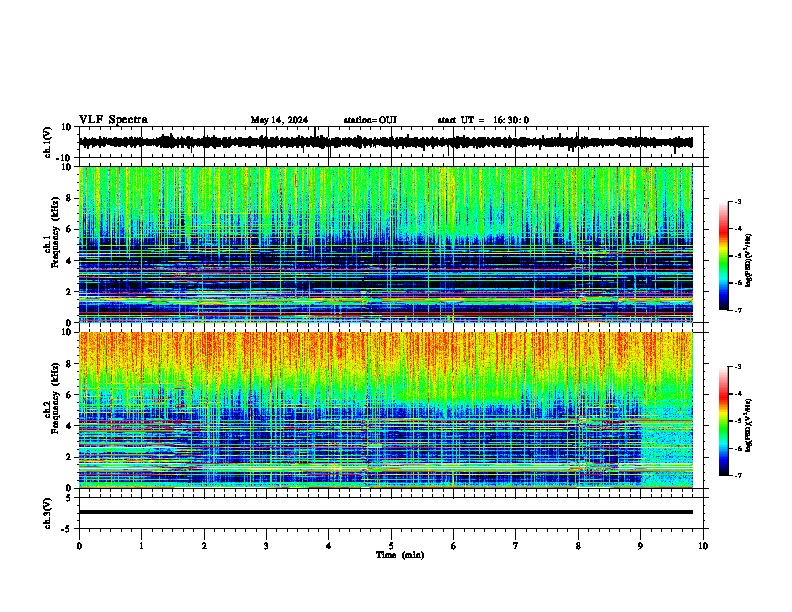Screen dimensions: 792x612
Task: Click the "8" kHz tick on ch.1 frequency axis
Action: click(x=69, y=198)
